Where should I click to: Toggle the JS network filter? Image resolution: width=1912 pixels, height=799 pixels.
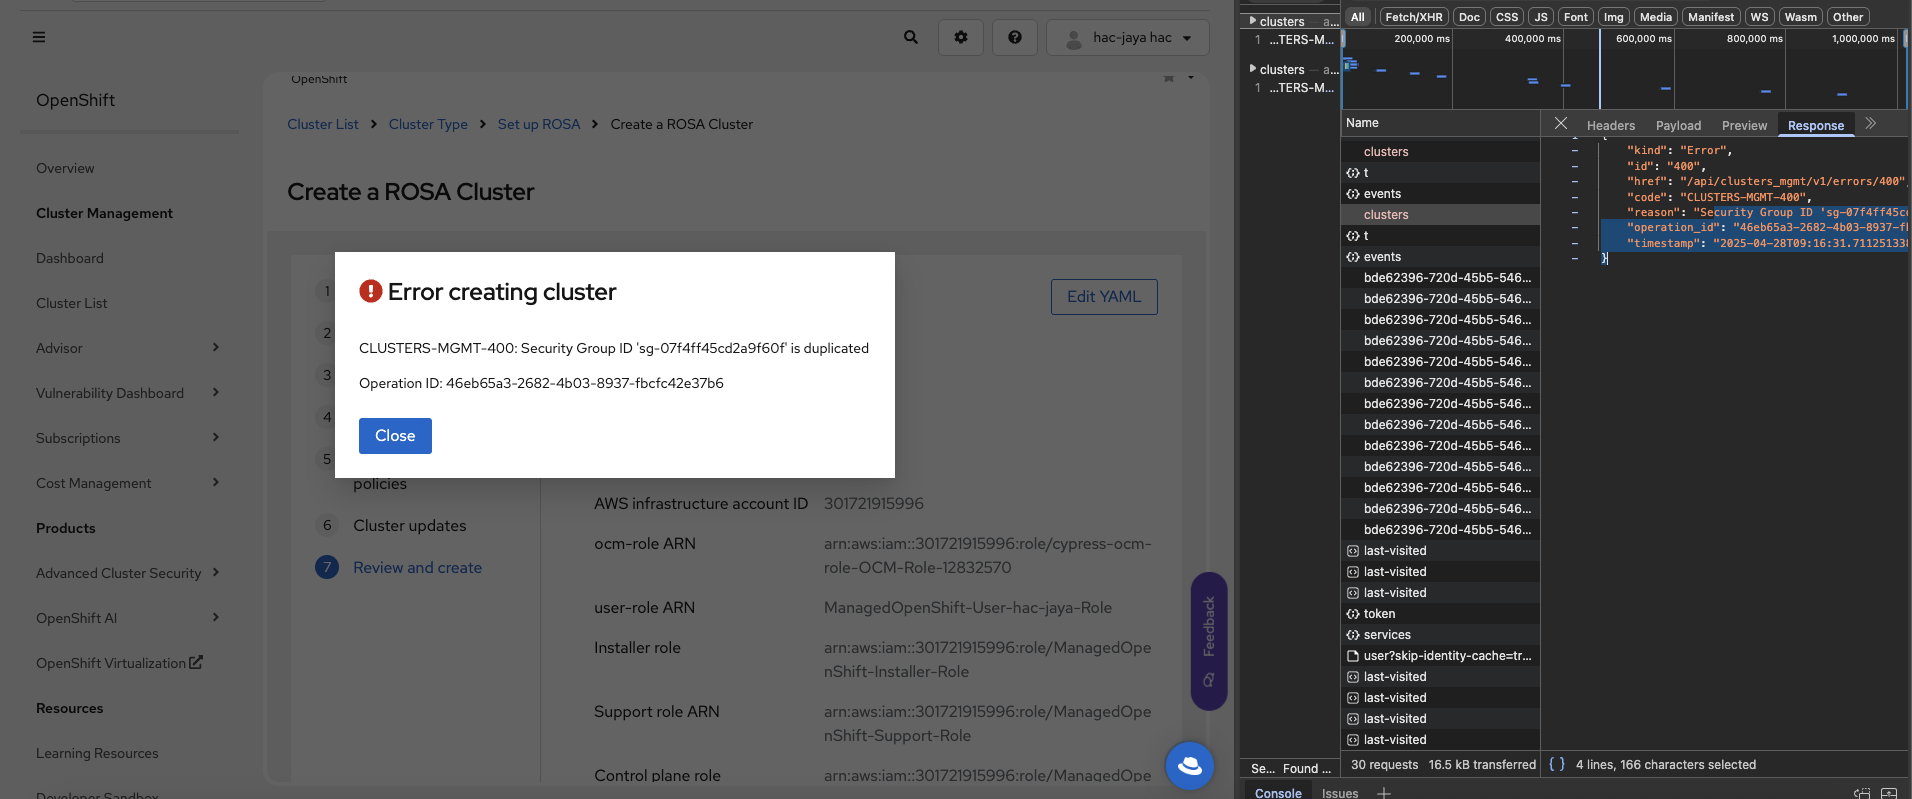(x=1541, y=17)
